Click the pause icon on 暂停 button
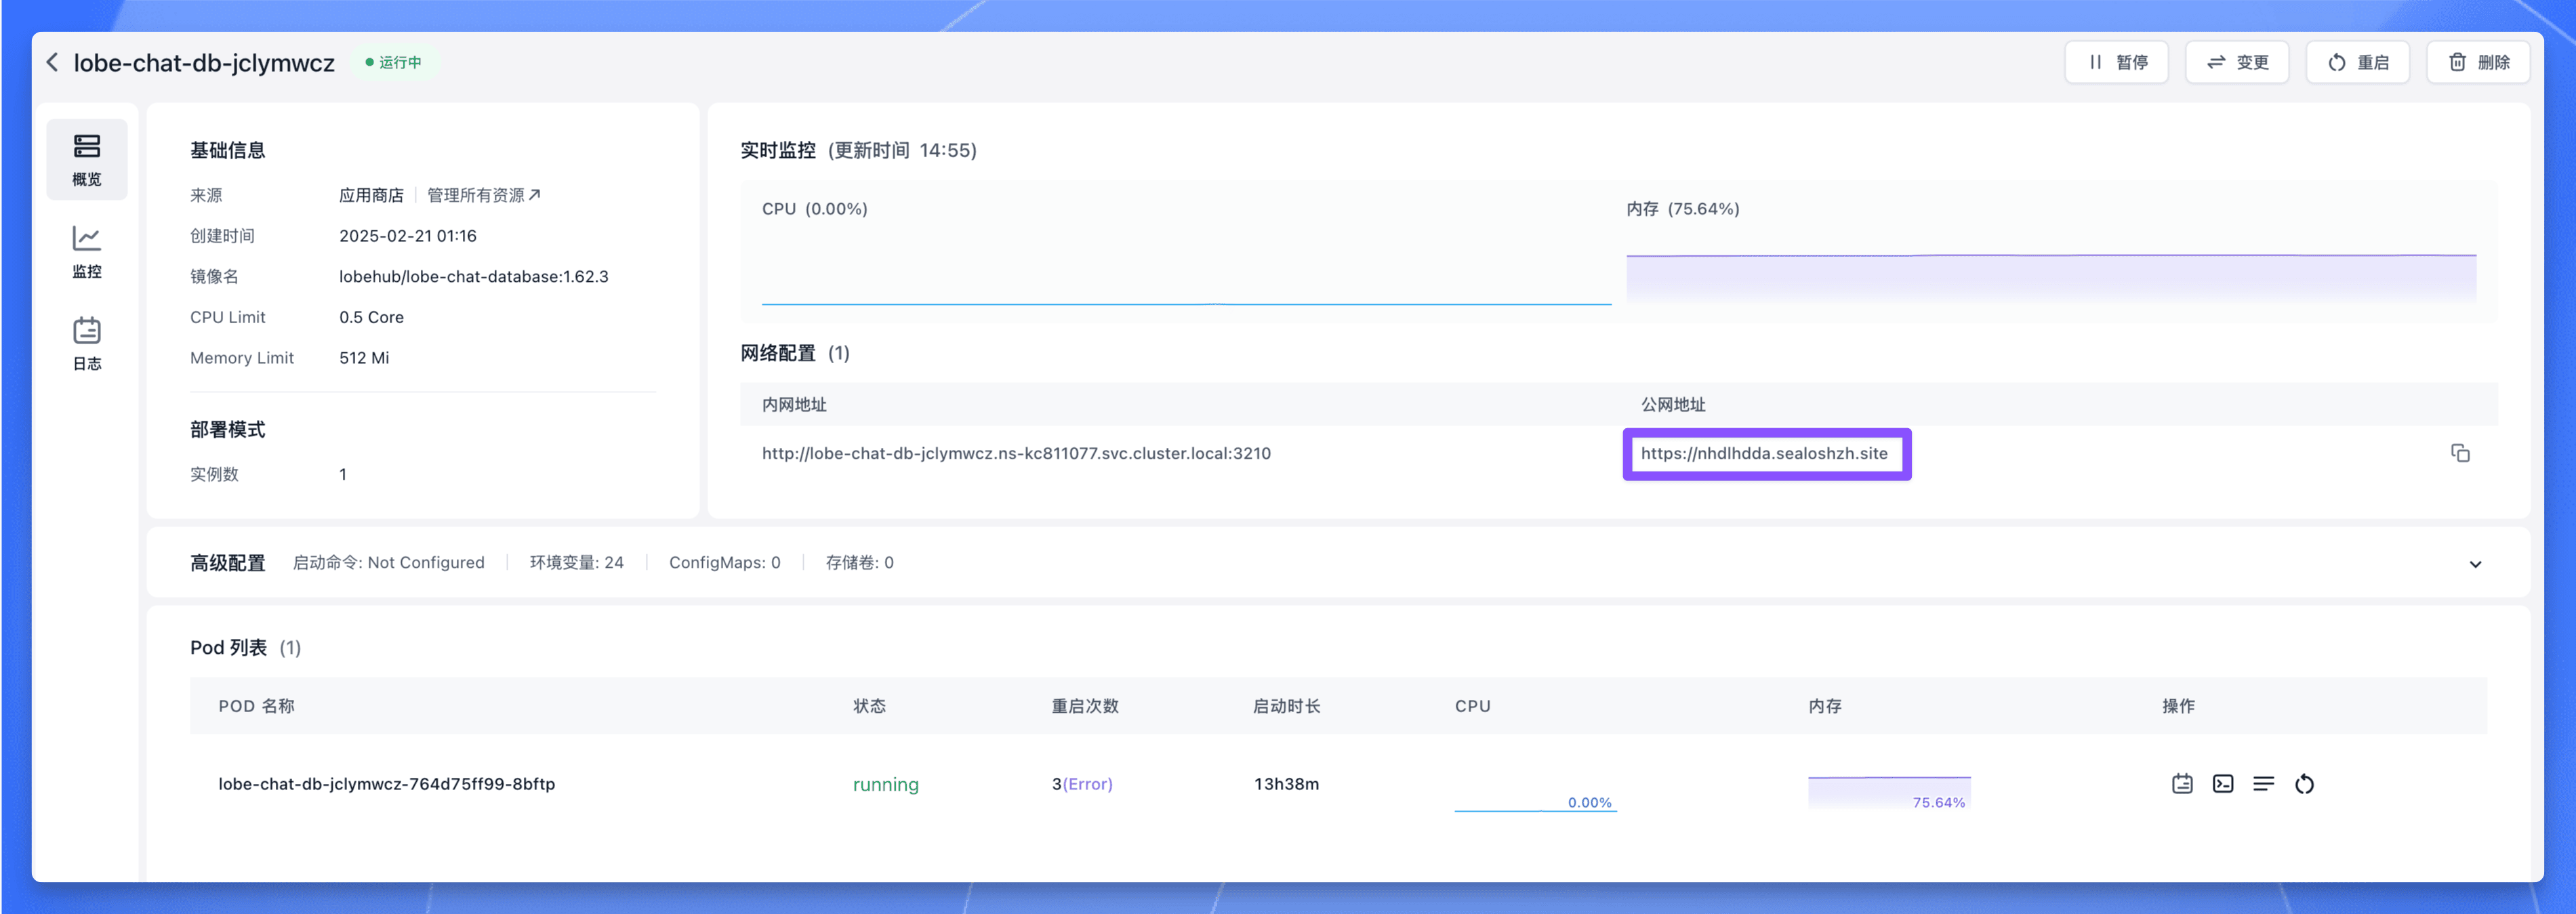Screen dimensions: 2576x914 coord(2095,61)
